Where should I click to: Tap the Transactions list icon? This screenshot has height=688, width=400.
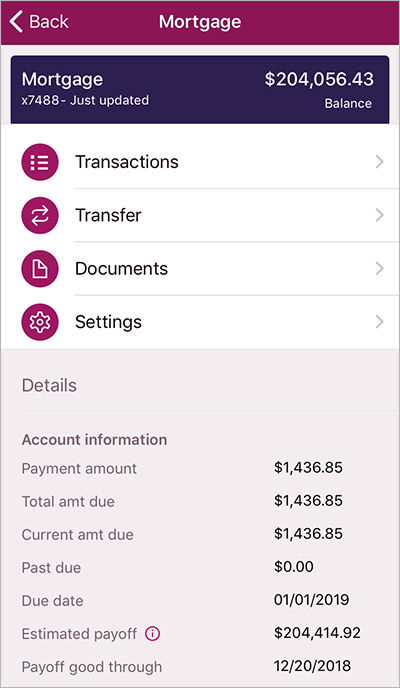pos(40,162)
